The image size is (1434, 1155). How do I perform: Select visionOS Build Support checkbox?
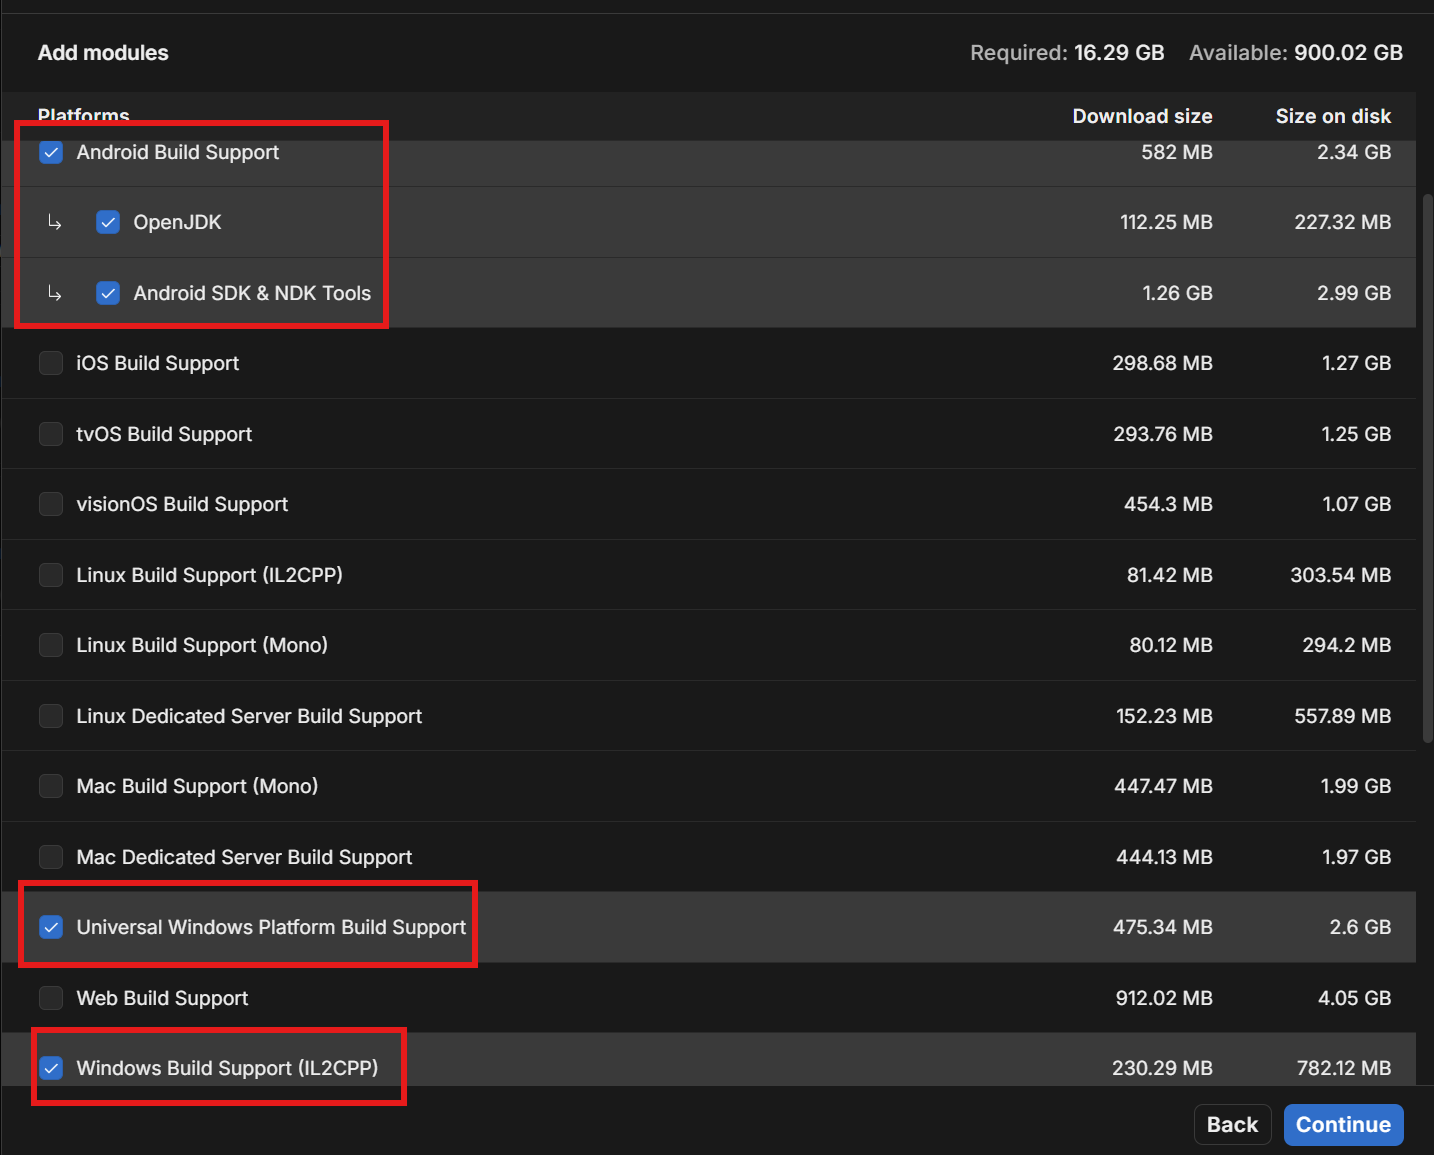click(51, 504)
